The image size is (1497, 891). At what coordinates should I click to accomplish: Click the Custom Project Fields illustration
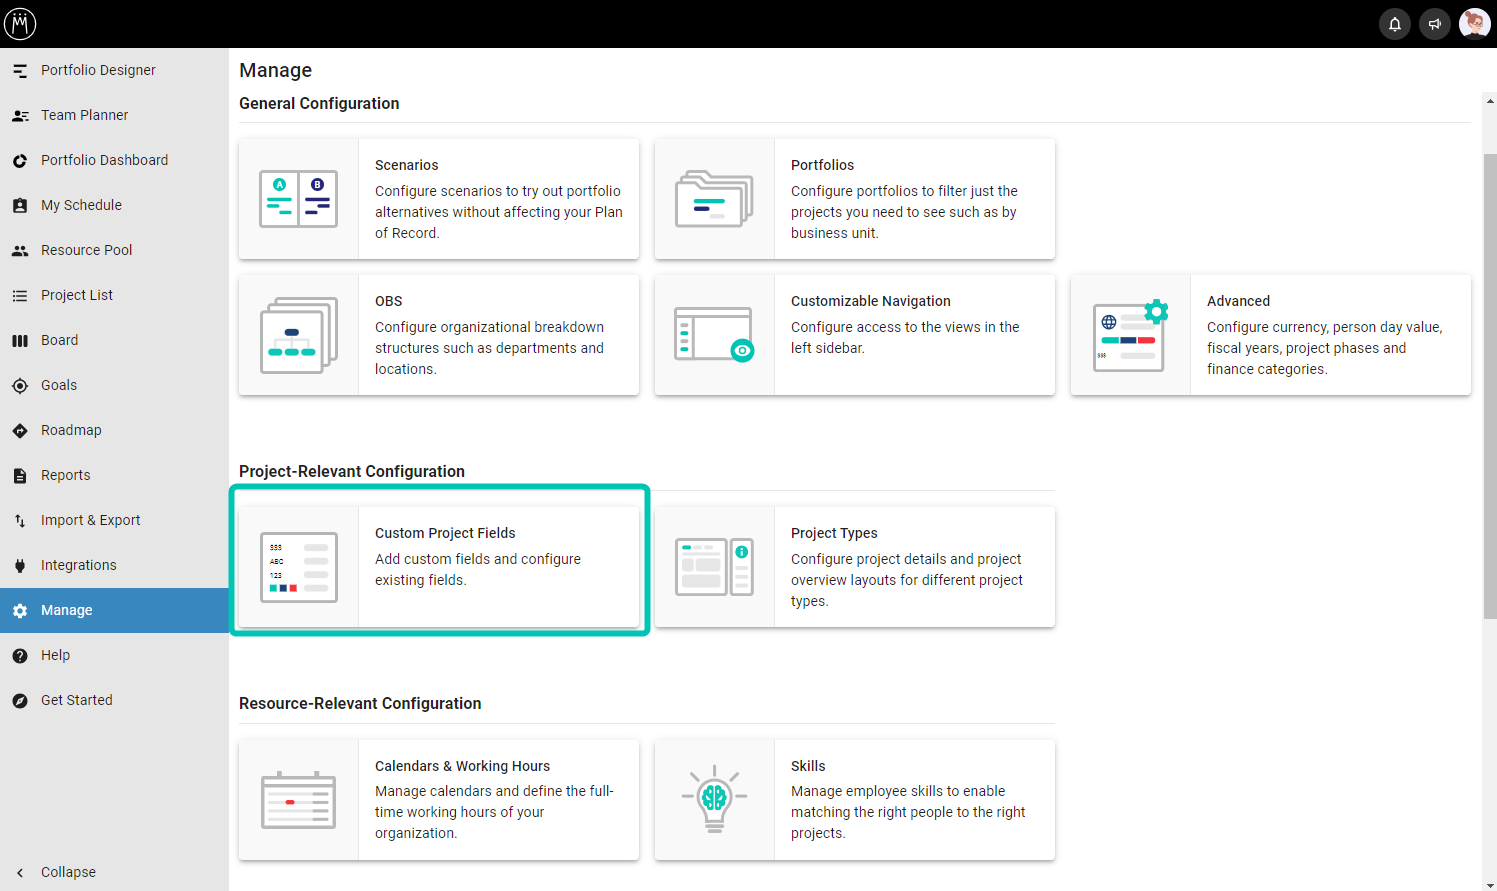(x=299, y=567)
